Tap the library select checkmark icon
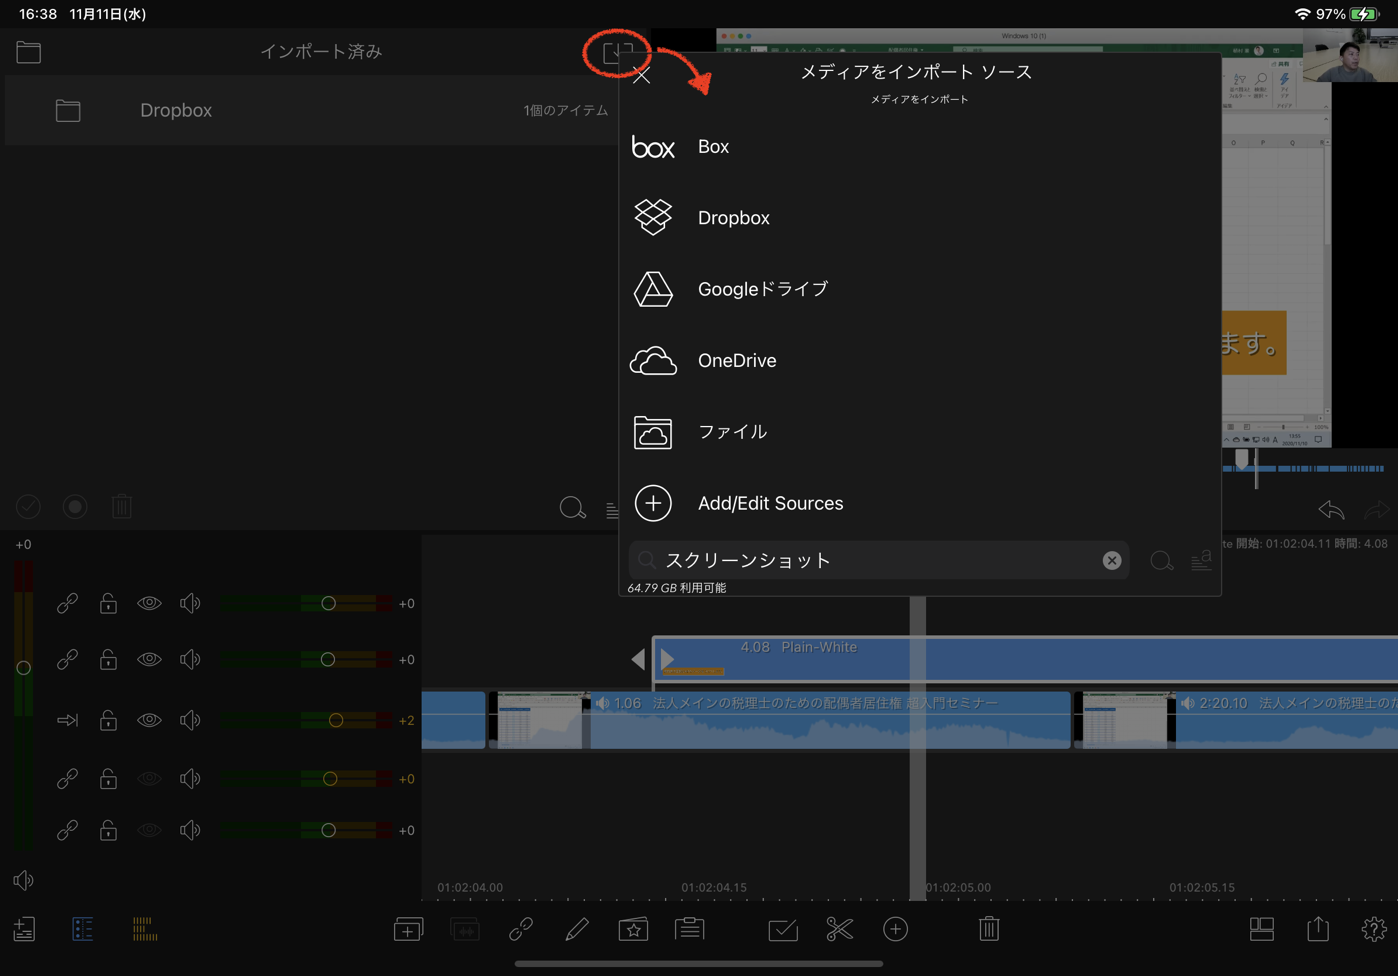The height and width of the screenshot is (976, 1398). coord(28,507)
